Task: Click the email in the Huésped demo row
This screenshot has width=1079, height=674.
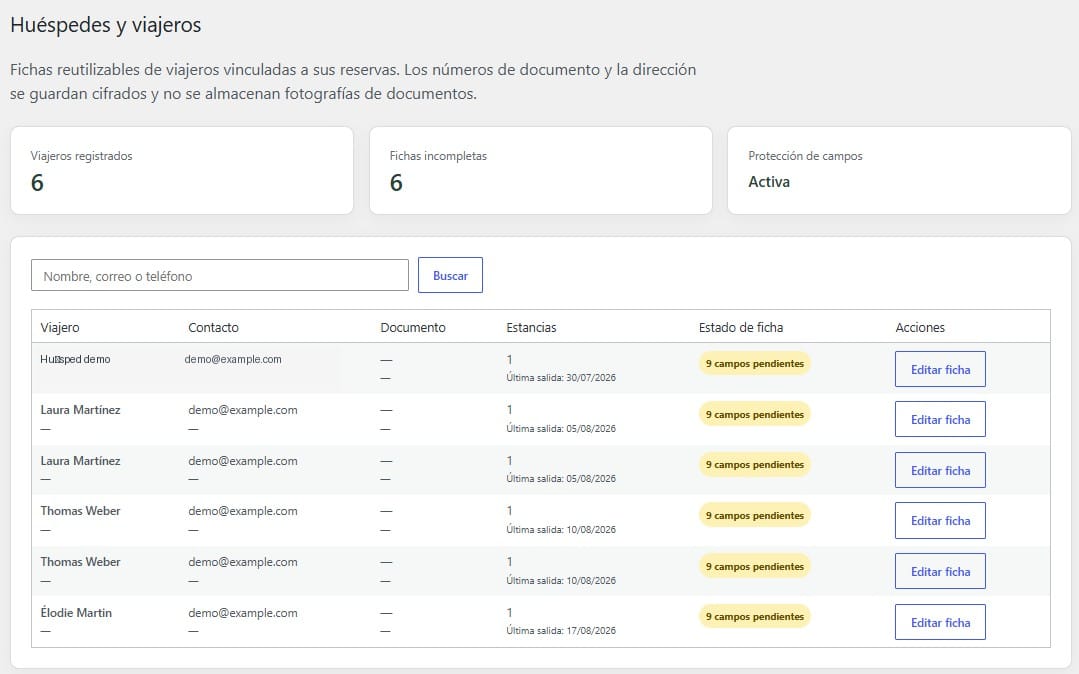Action: pyautogui.click(x=233, y=359)
